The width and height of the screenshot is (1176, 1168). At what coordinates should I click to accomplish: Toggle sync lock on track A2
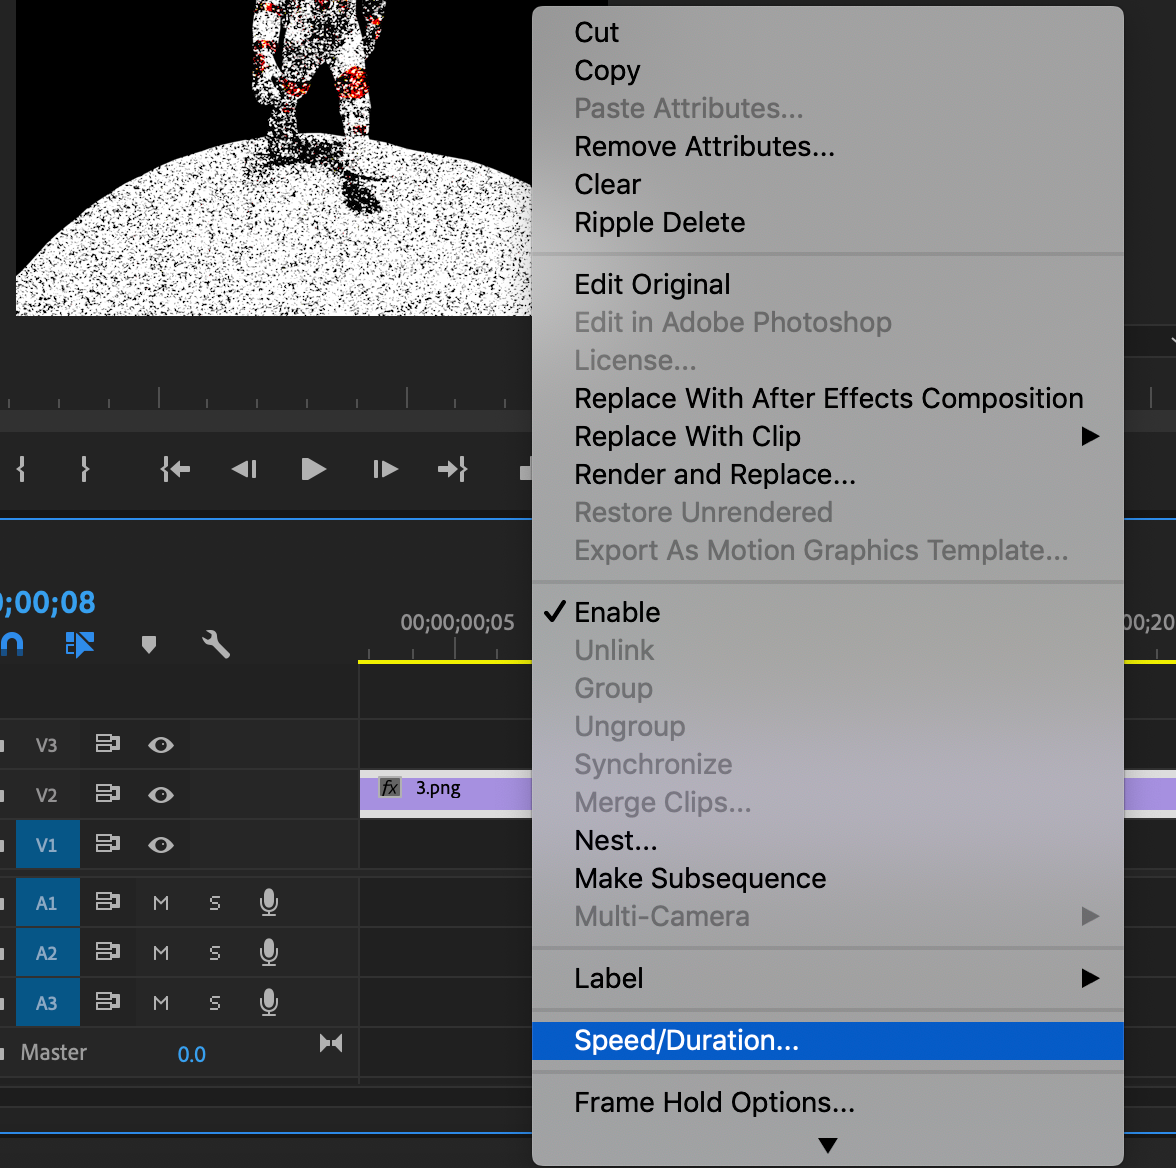[107, 951]
